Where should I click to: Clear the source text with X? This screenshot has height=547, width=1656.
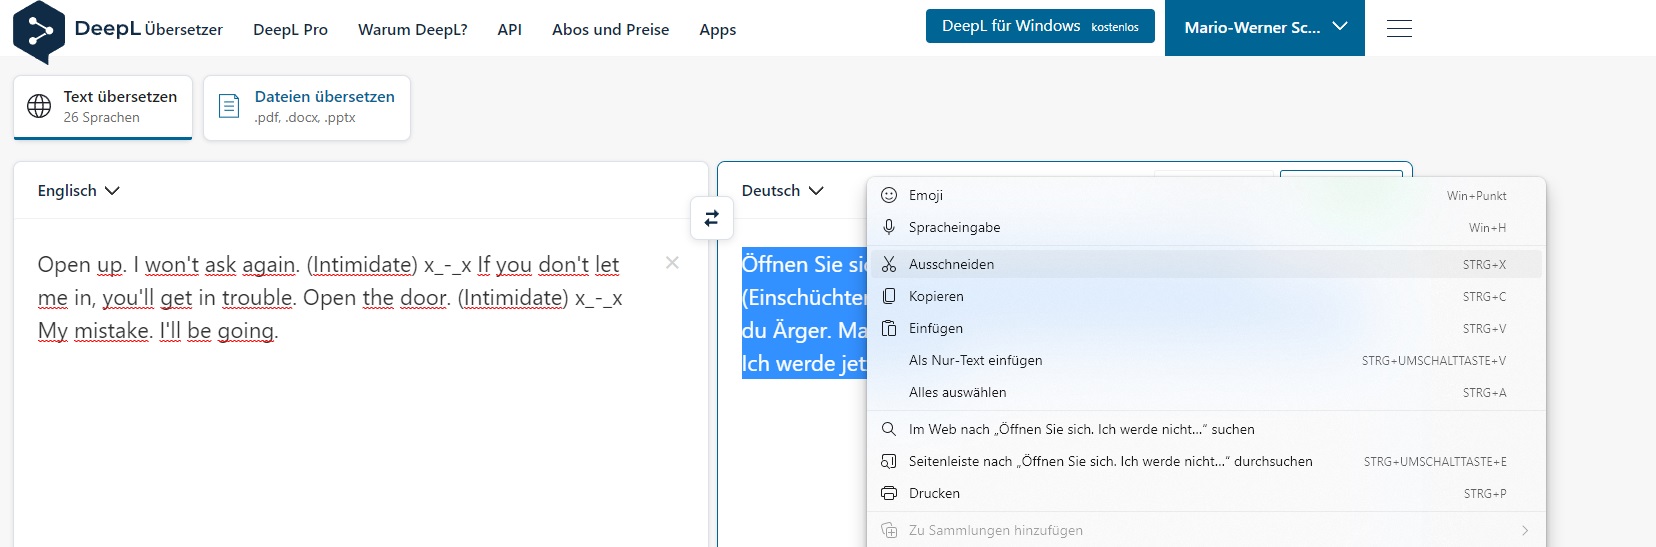click(672, 263)
